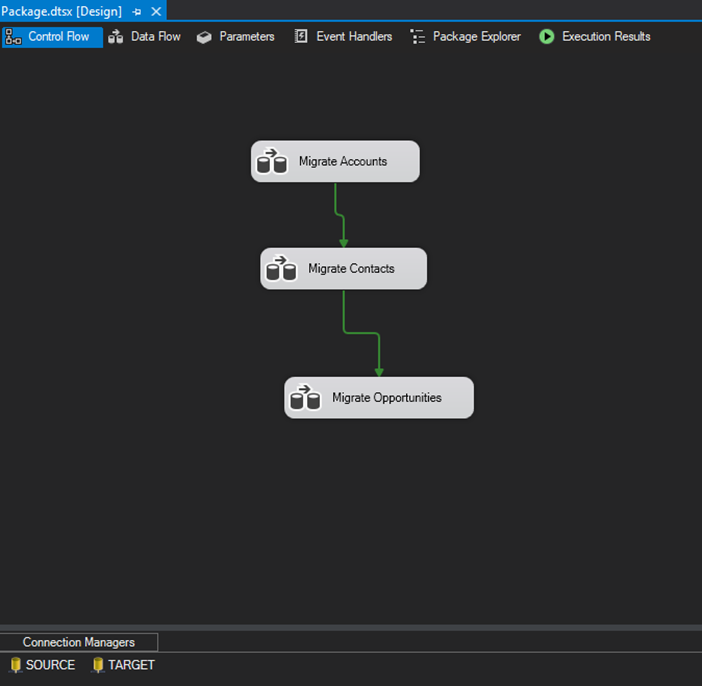Open the Package Explorer tab

click(x=466, y=37)
